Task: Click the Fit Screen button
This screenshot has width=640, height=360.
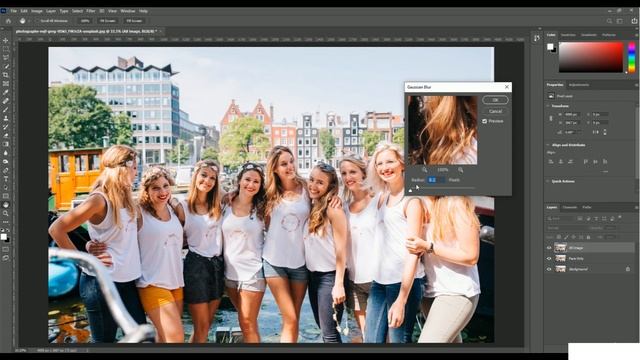Action: (x=108, y=21)
